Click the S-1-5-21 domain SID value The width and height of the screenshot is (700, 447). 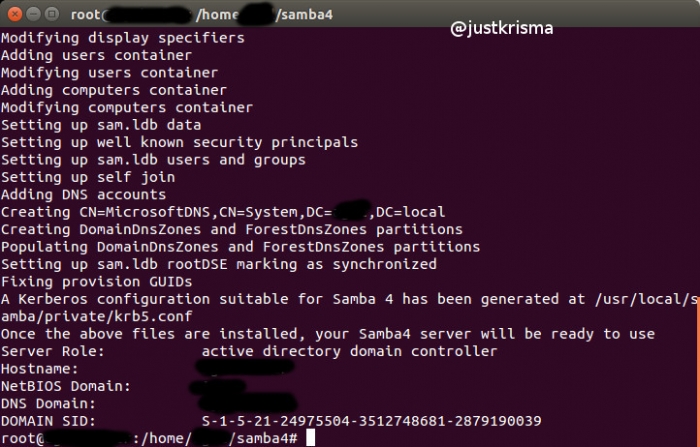tap(371, 420)
